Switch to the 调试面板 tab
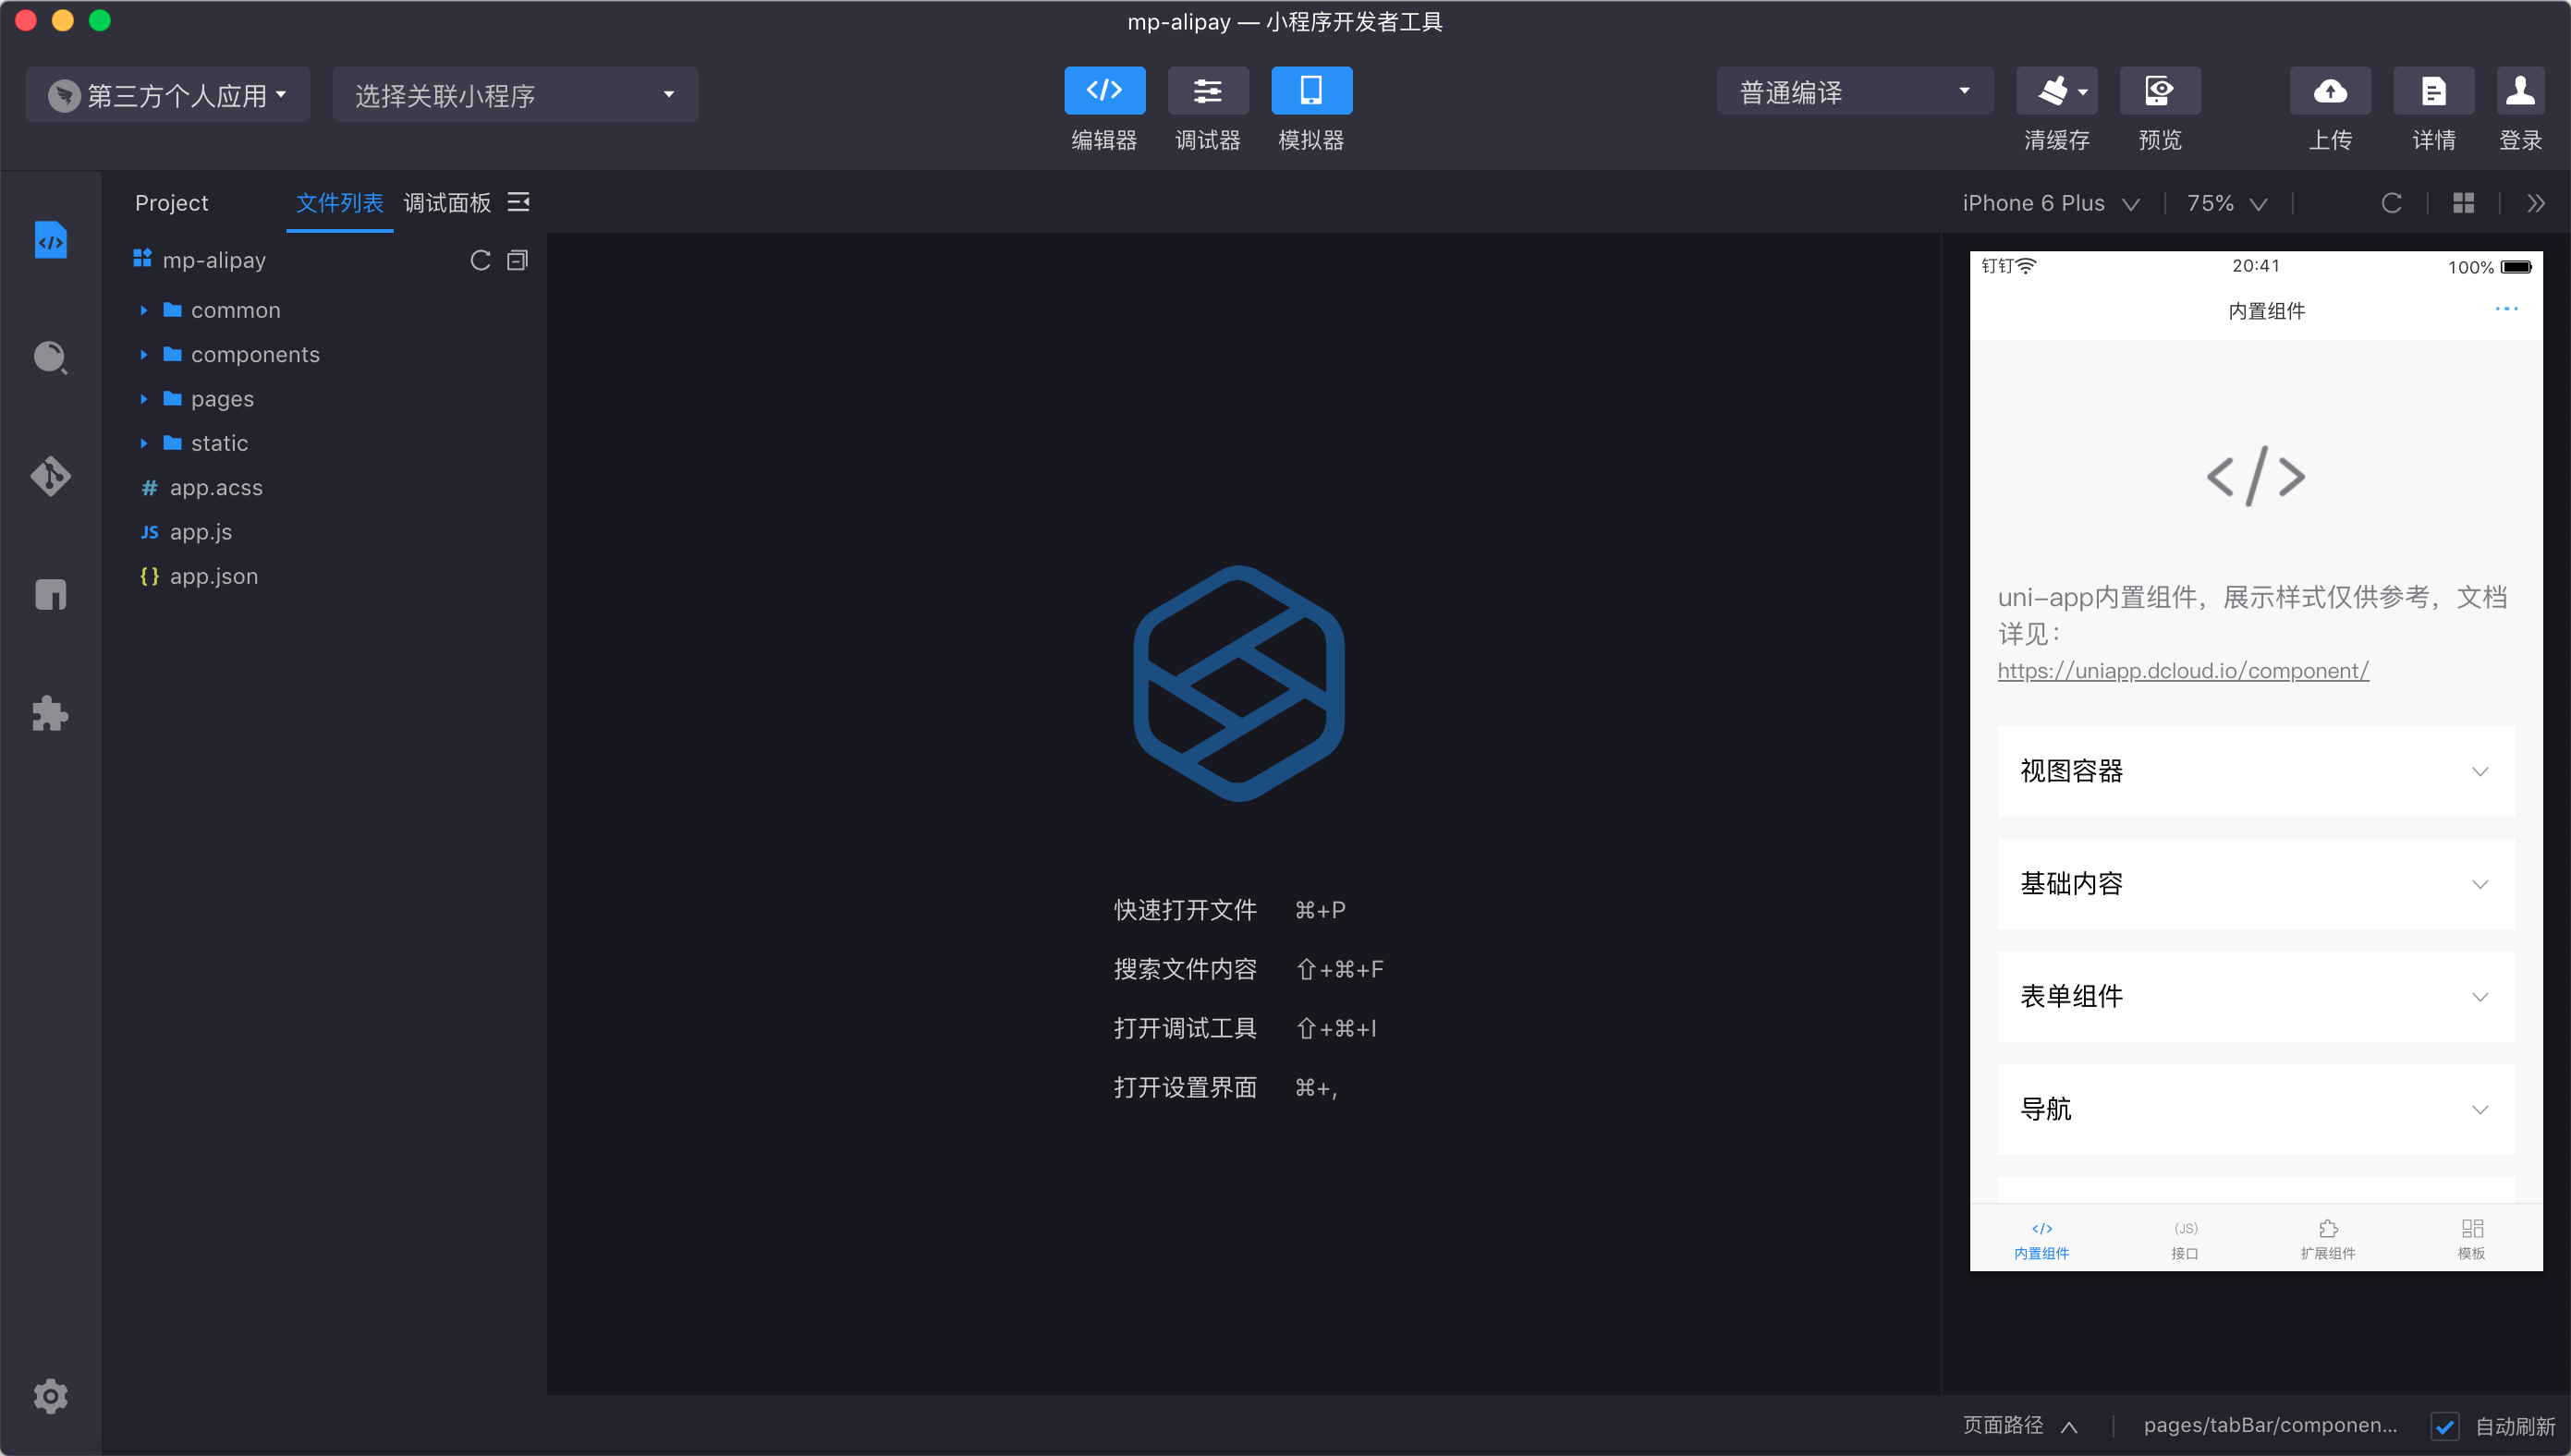2571x1456 pixels. tap(447, 204)
